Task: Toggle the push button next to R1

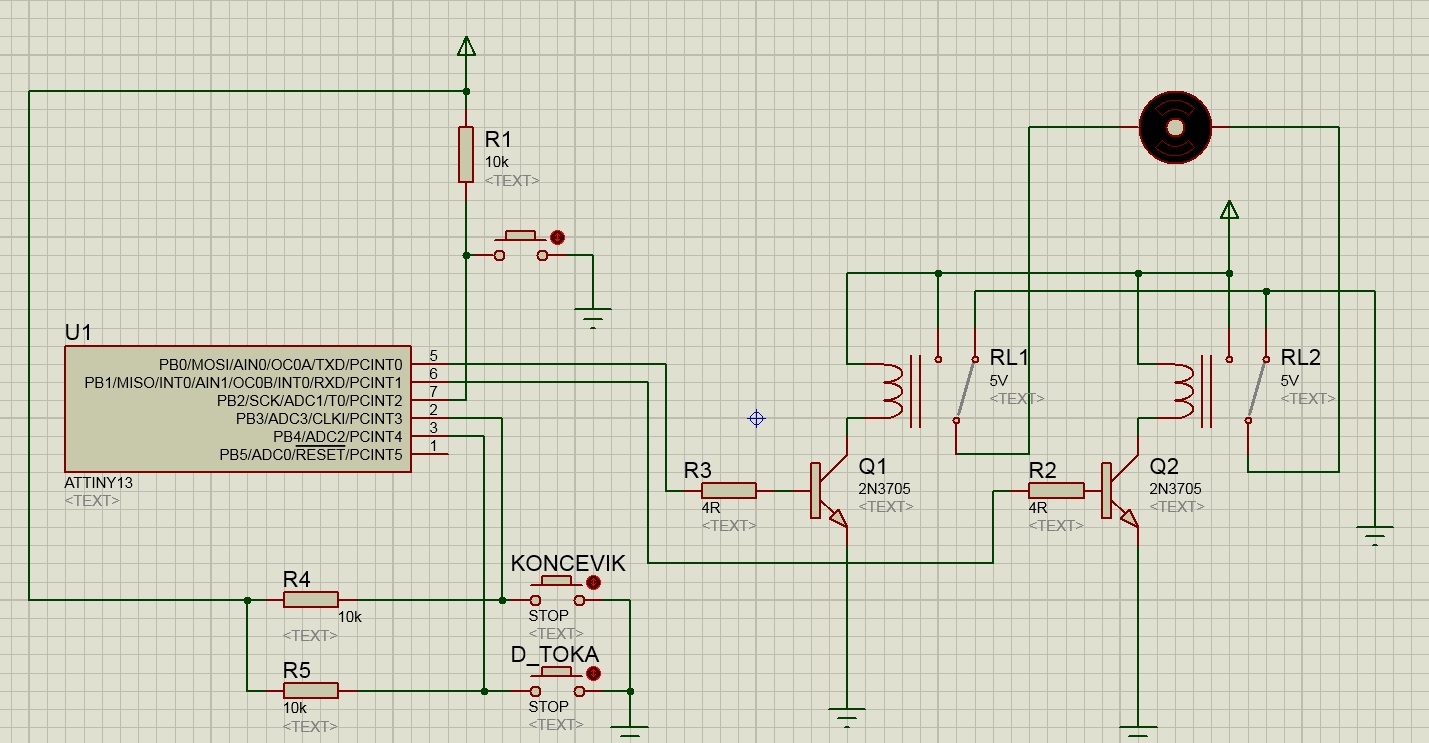Action: (x=521, y=246)
